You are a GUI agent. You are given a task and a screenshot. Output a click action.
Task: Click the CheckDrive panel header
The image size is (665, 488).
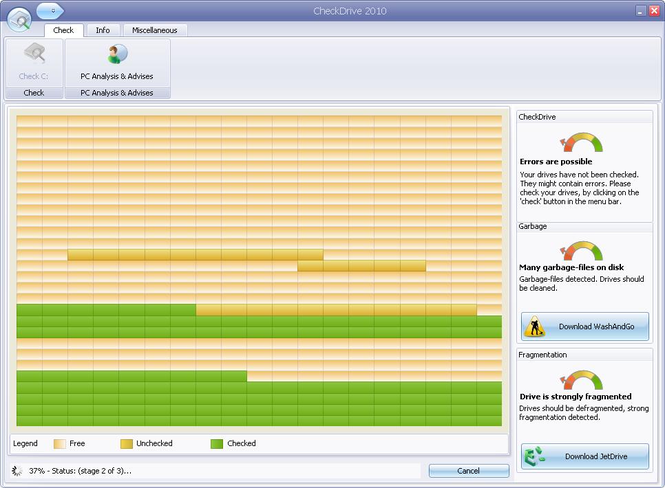584,117
